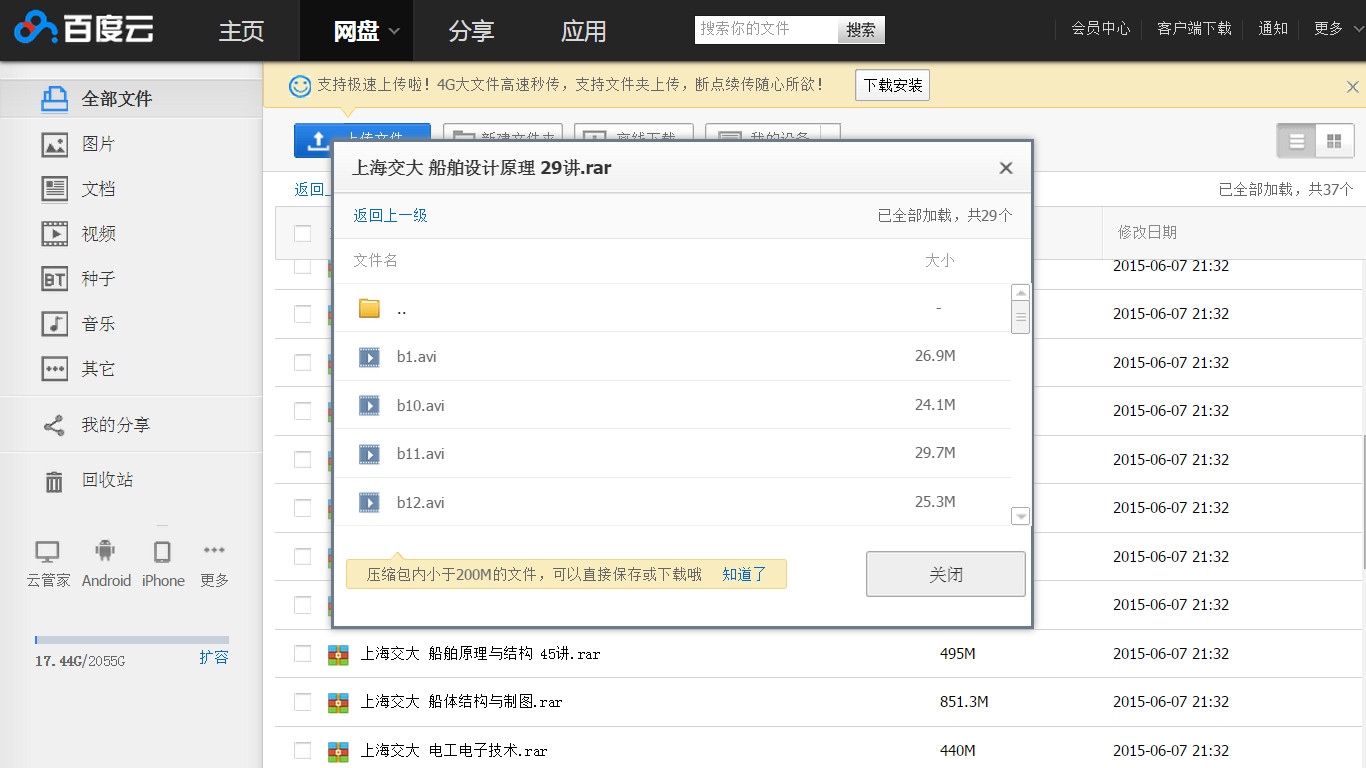This screenshot has width=1366, height=768.
Task: Click the b12.avi video file icon
Action: coord(369,502)
